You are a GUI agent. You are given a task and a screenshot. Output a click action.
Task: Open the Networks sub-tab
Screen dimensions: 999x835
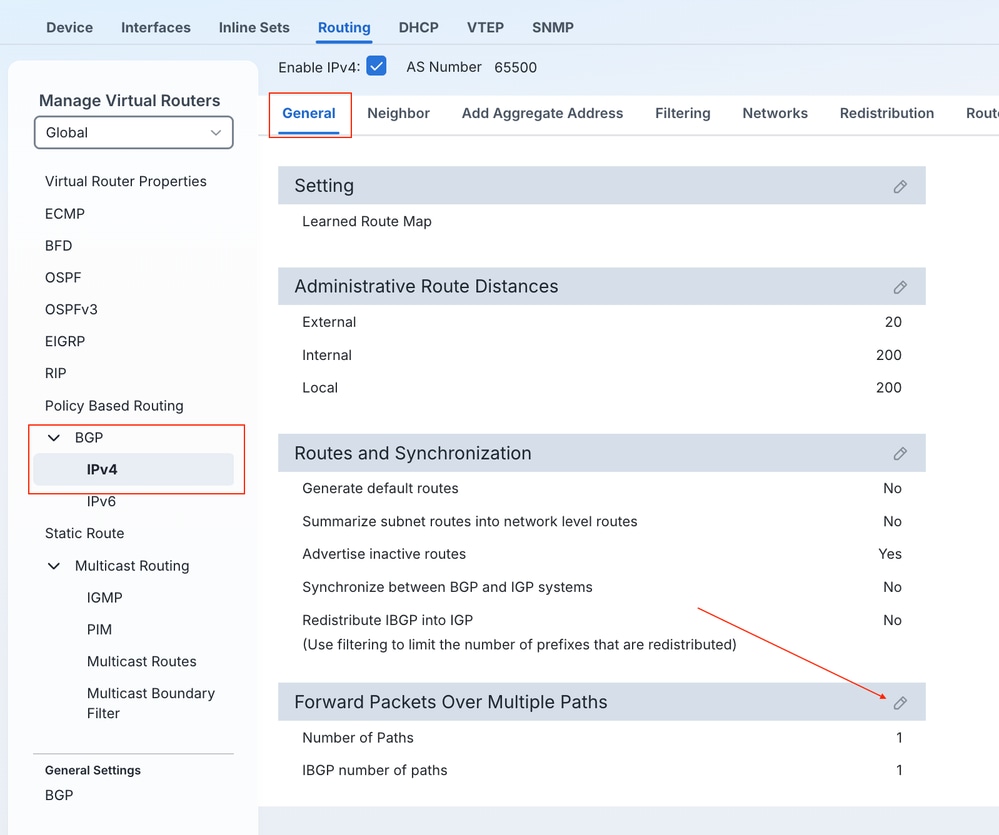[775, 113]
